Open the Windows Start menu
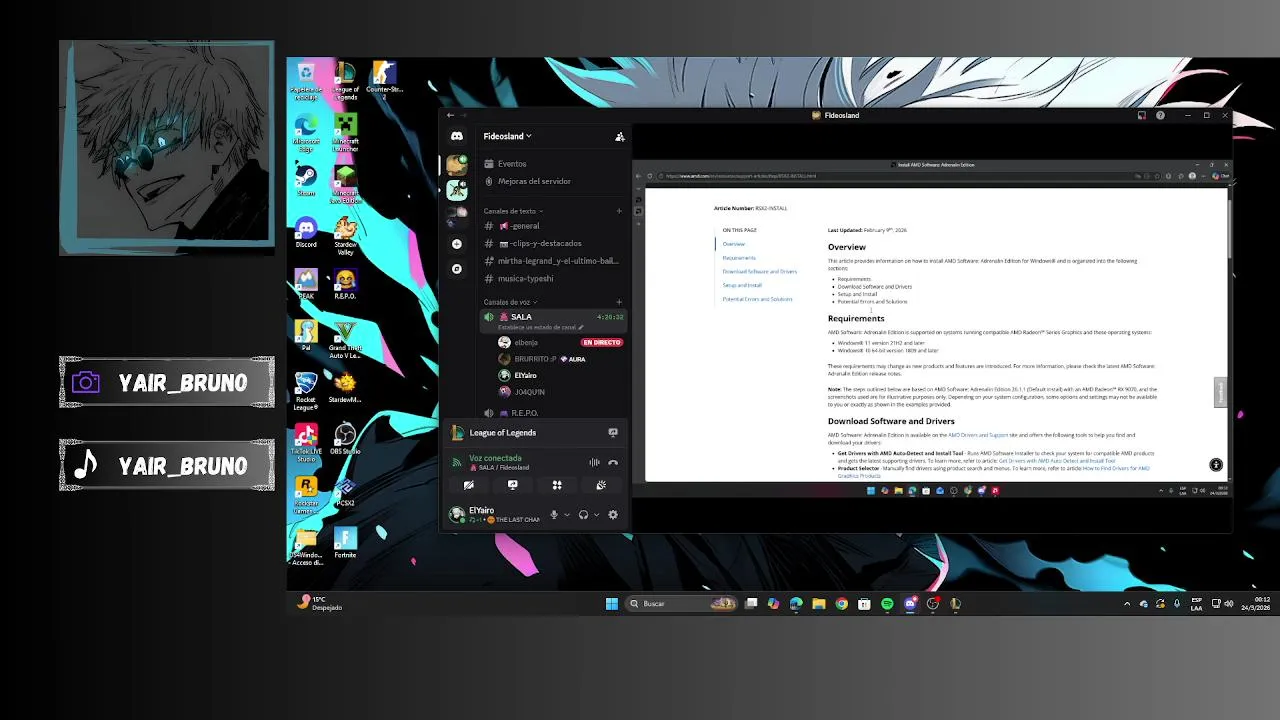Viewport: 1280px width, 720px height. pos(612,604)
